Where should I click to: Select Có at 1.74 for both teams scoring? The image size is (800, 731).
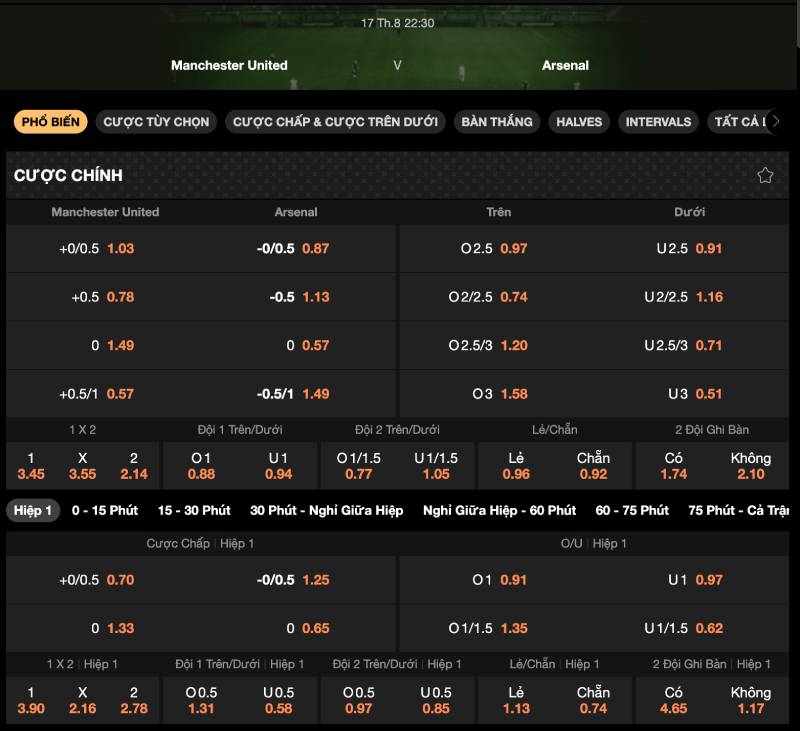coord(674,466)
